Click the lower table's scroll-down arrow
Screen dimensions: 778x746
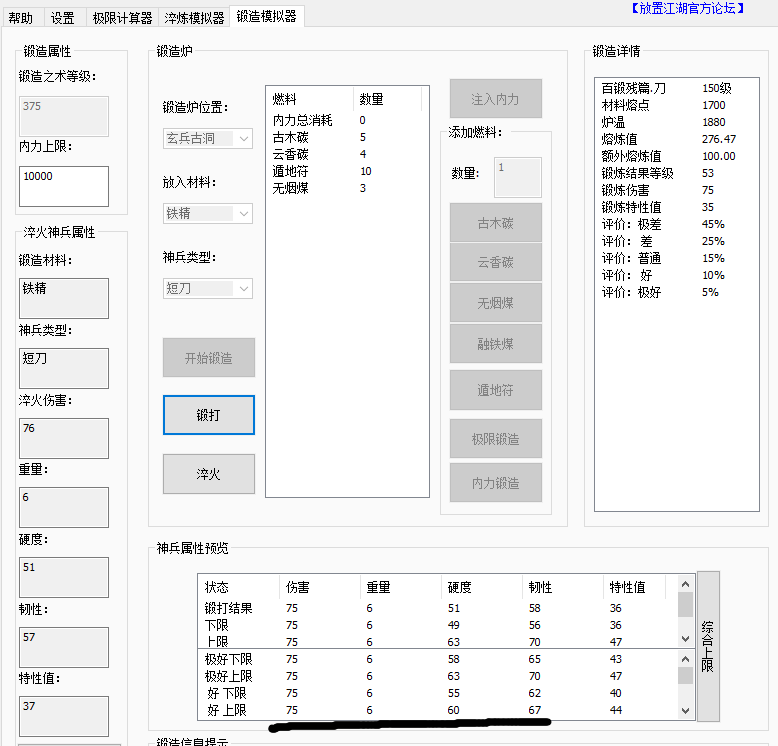click(685, 711)
